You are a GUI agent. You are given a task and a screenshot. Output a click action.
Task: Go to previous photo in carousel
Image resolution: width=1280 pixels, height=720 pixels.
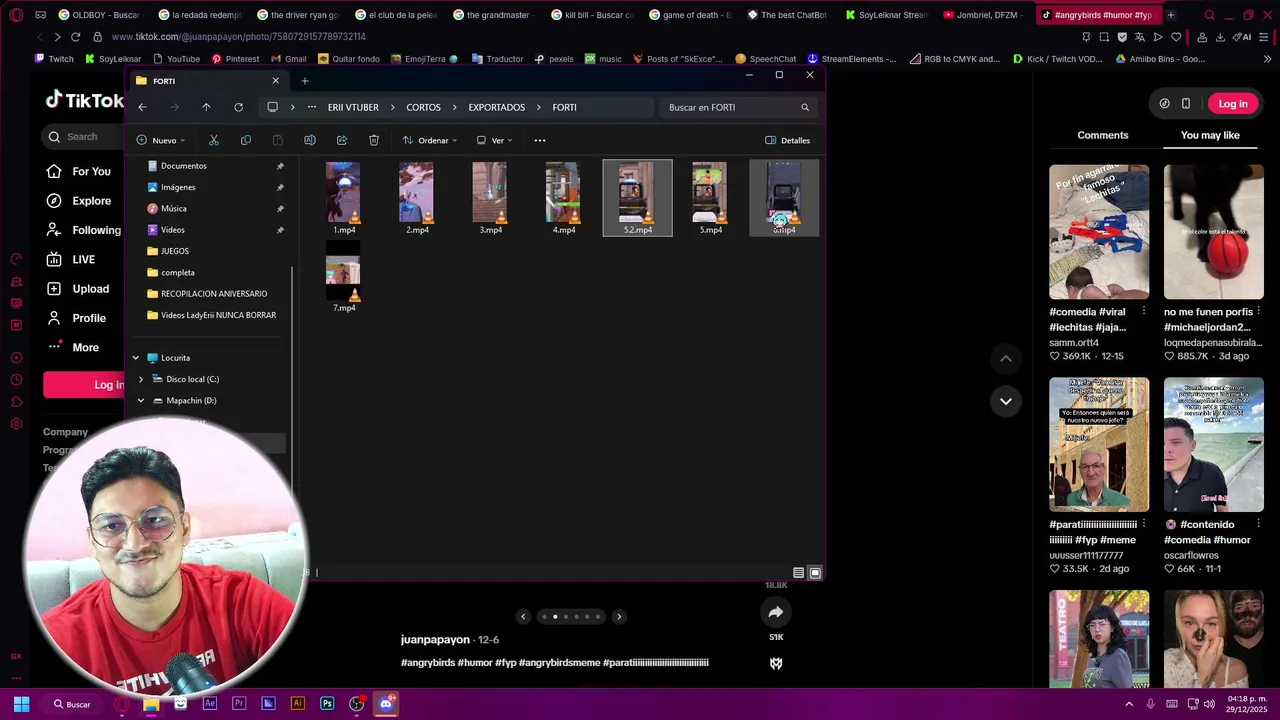click(523, 617)
